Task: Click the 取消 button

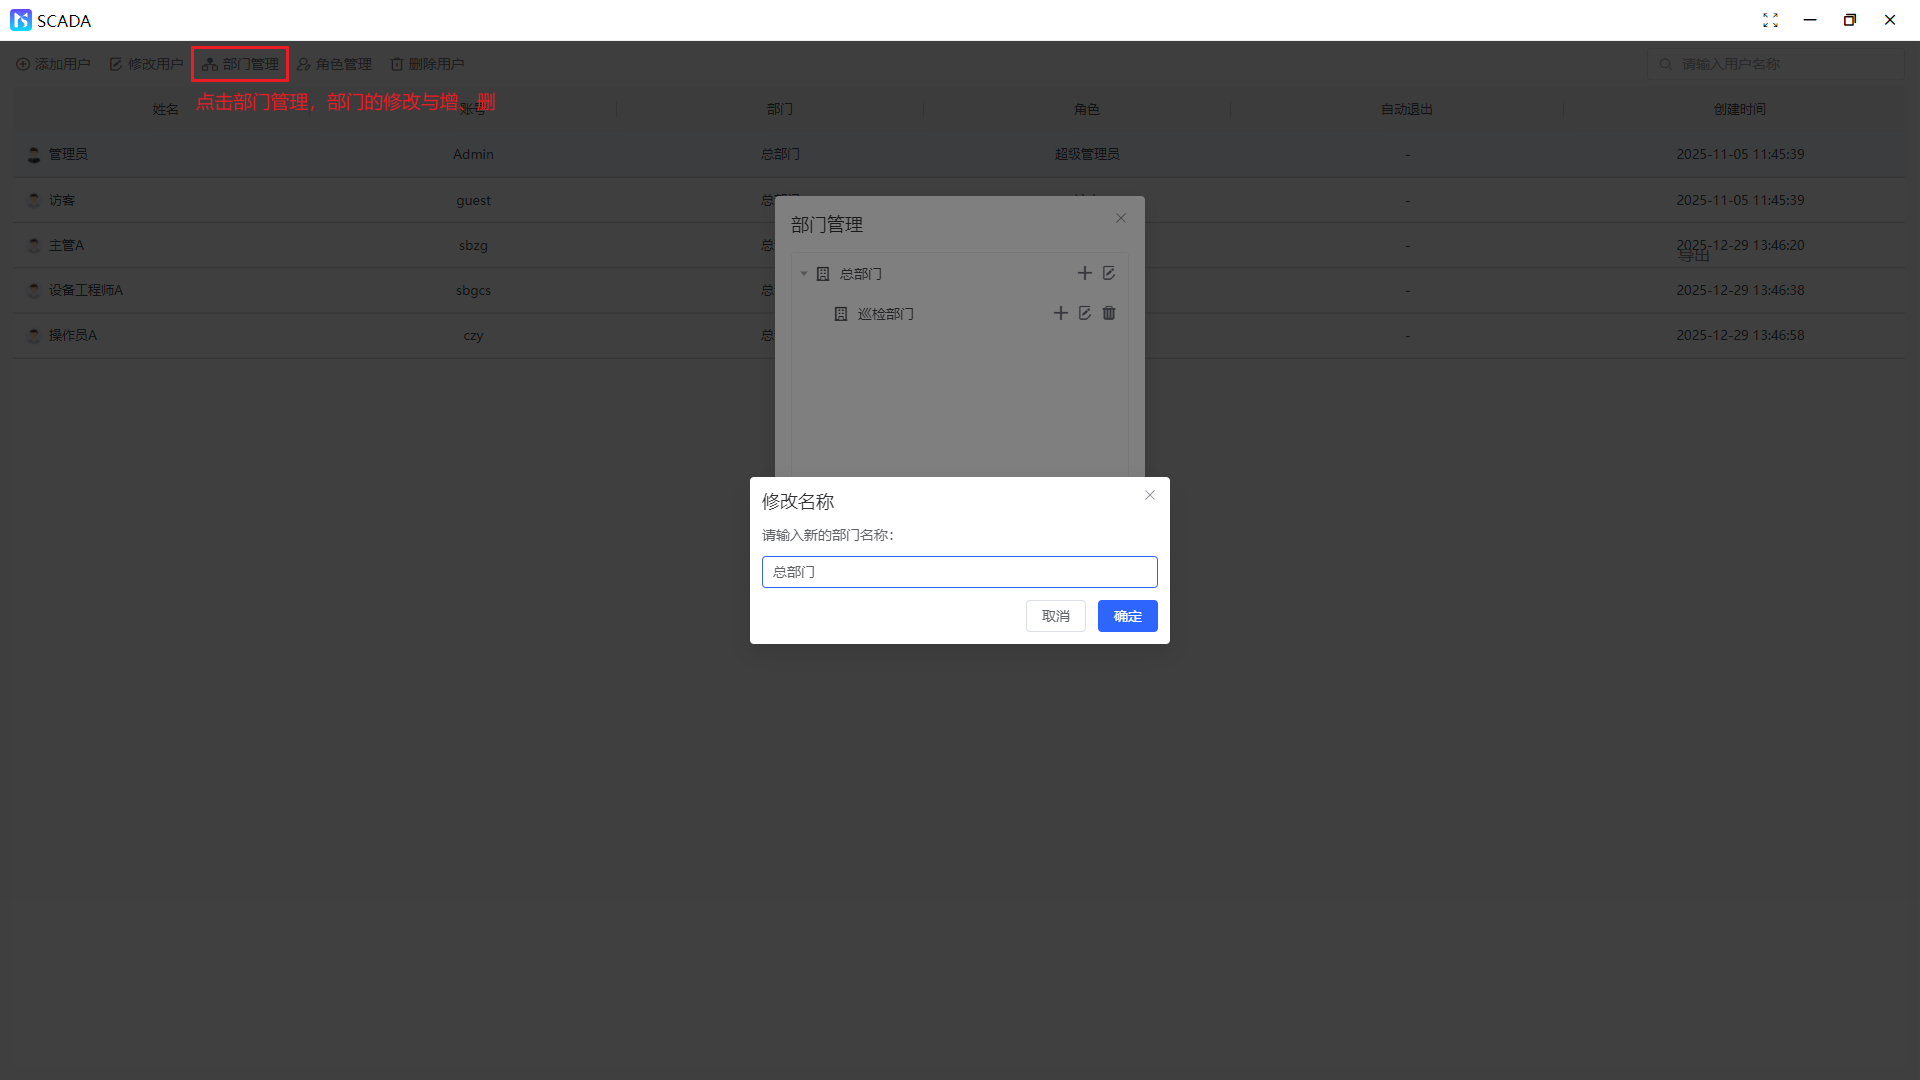Action: [1055, 616]
